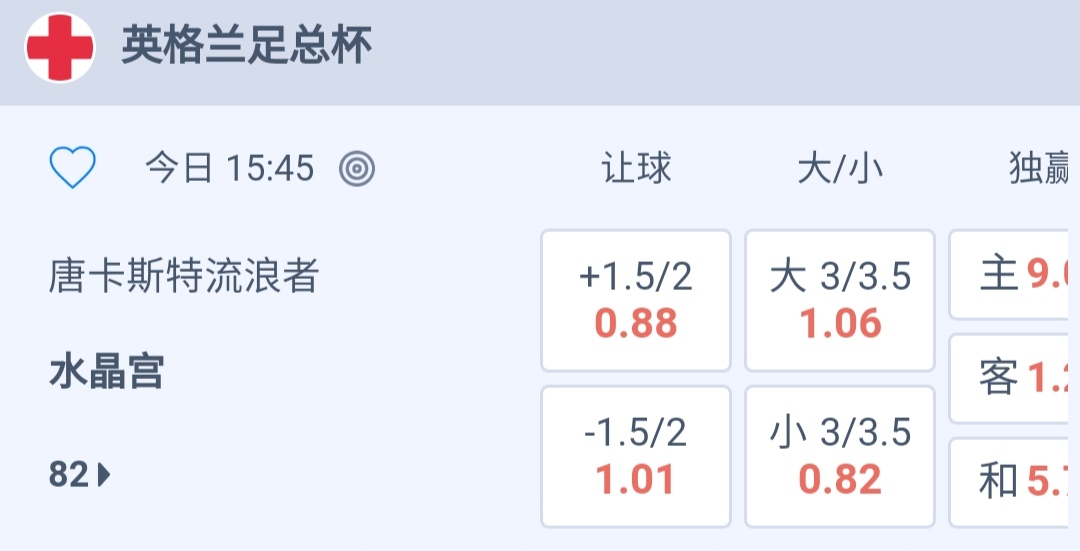
Task: Open the 唐卡斯特流浪者 team name
Action: 183,277
